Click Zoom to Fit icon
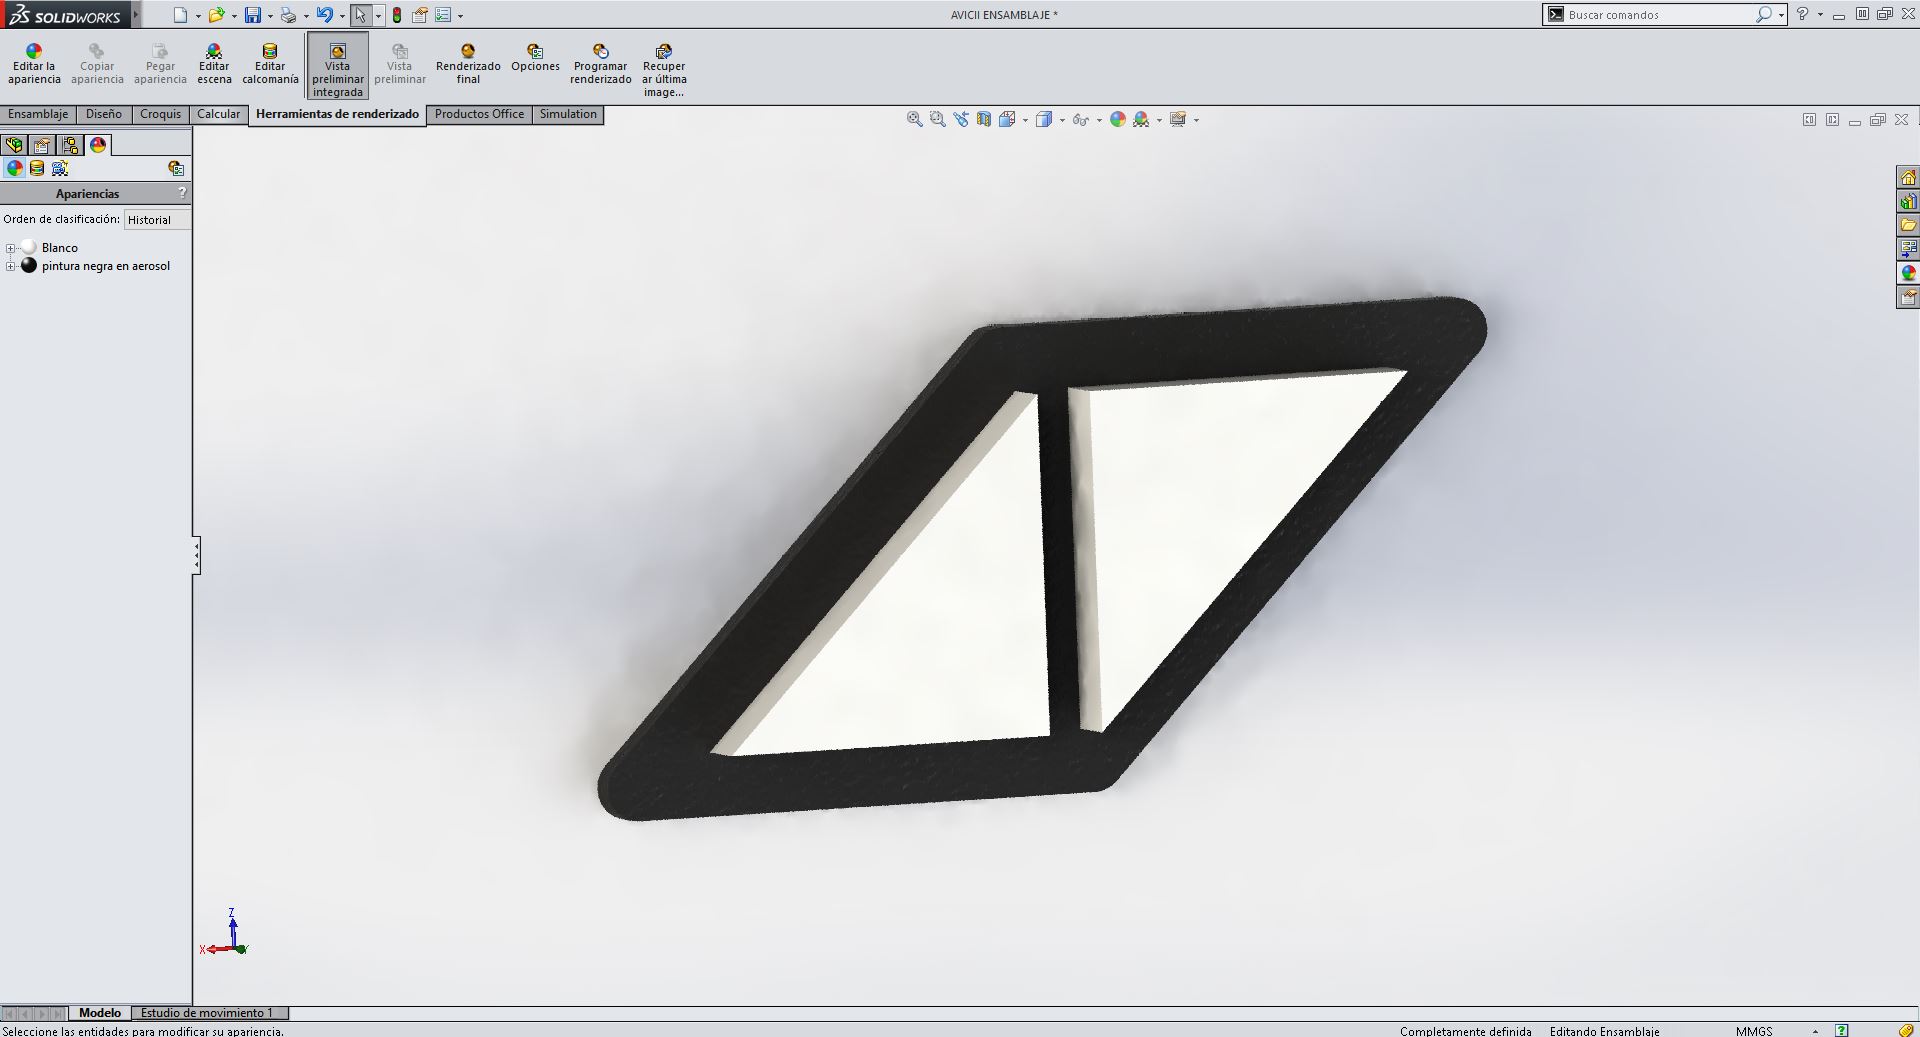This screenshot has width=1920, height=1037. pos(914,119)
